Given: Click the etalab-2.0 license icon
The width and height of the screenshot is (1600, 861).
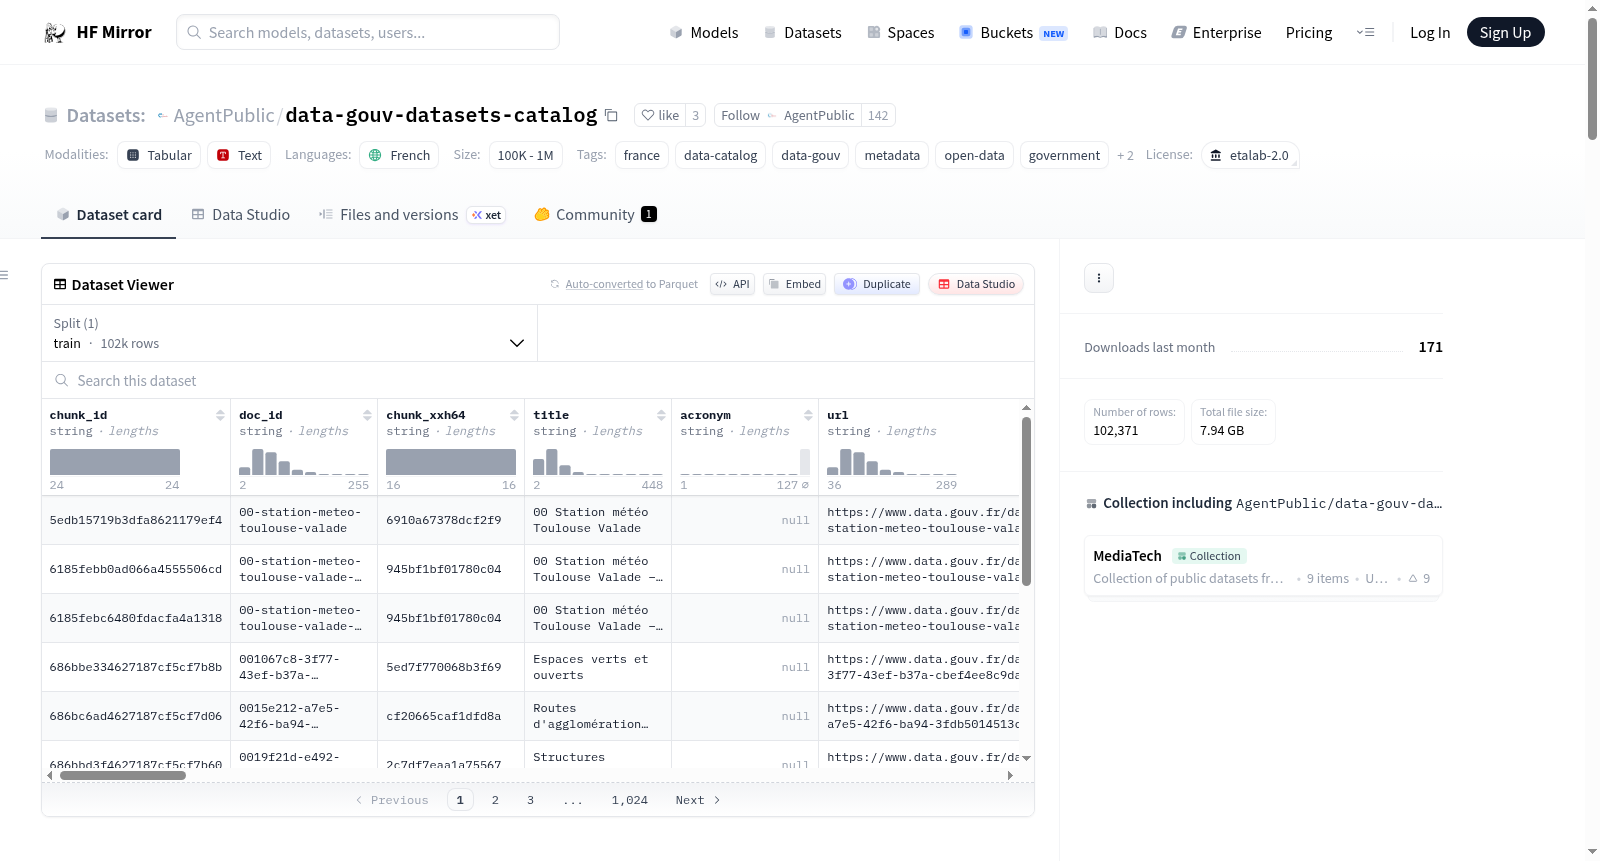Looking at the screenshot, I should [1216, 155].
